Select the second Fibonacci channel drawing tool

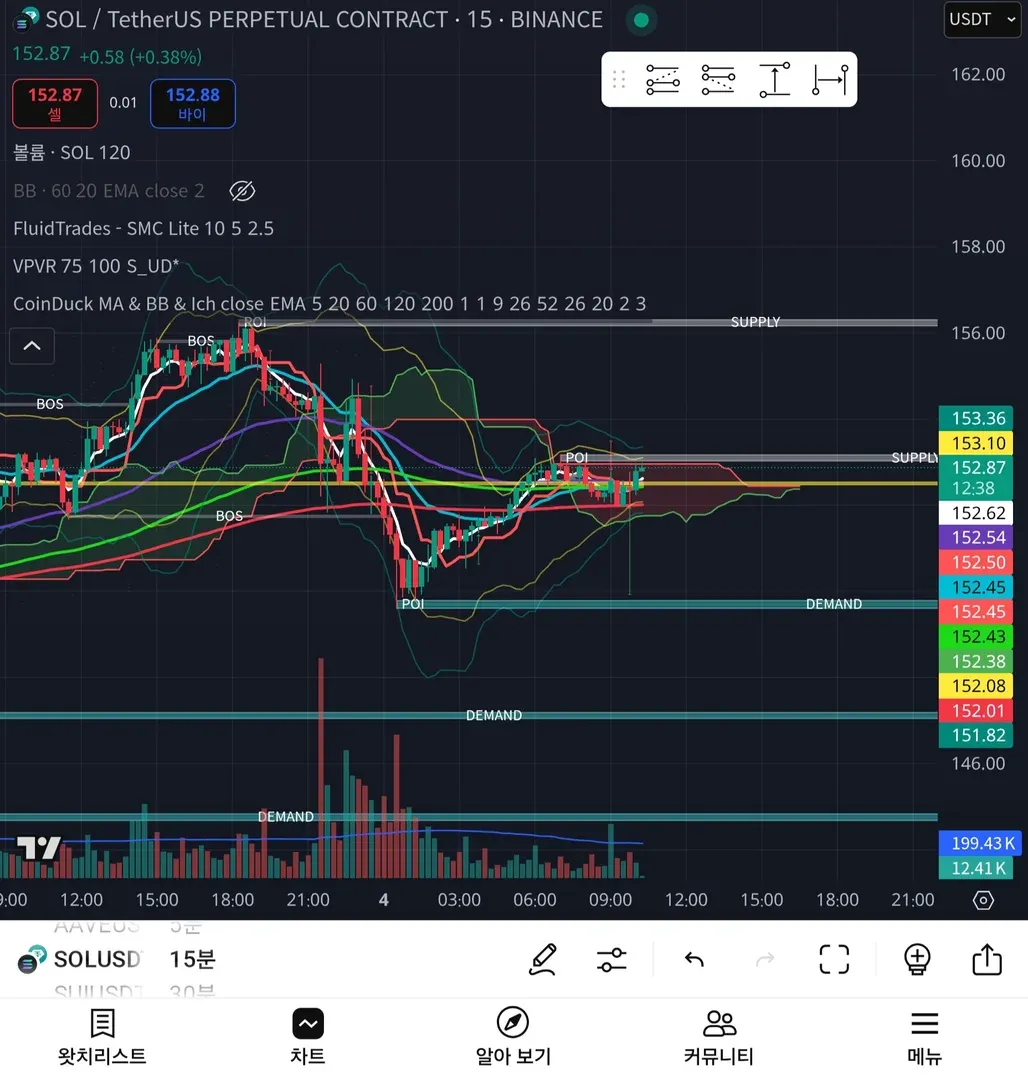pyautogui.click(x=717, y=79)
